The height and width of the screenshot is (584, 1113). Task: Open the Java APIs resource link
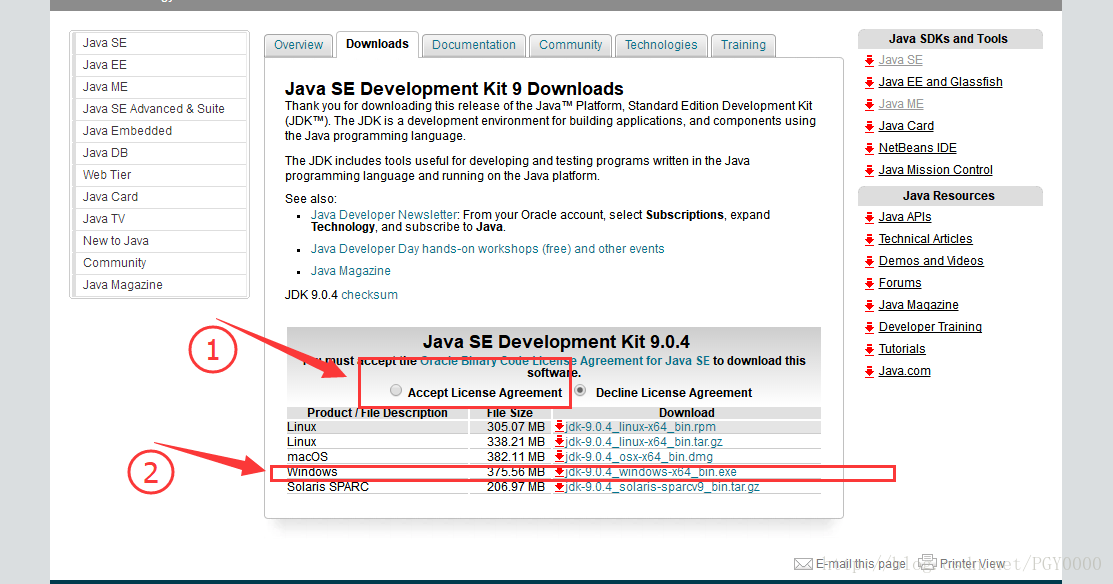pyautogui.click(x=905, y=216)
